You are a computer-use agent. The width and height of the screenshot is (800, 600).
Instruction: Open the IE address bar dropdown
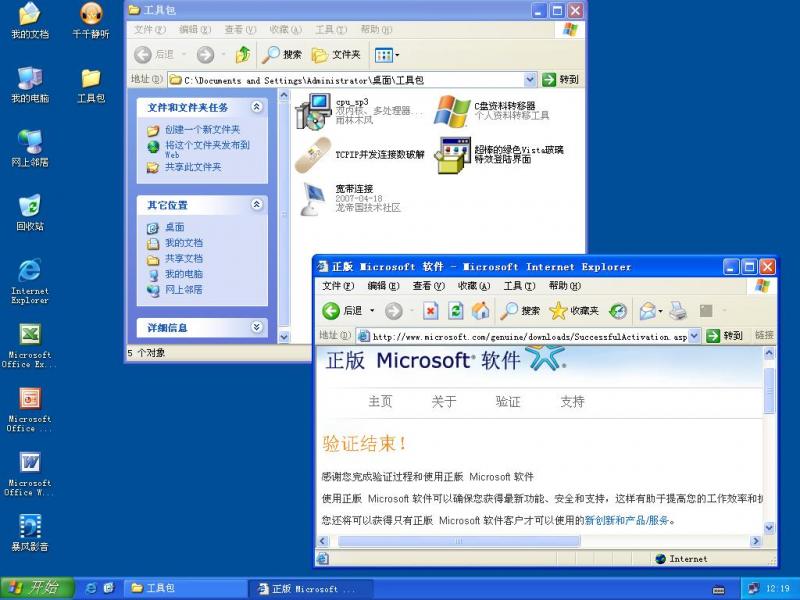coord(694,336)
